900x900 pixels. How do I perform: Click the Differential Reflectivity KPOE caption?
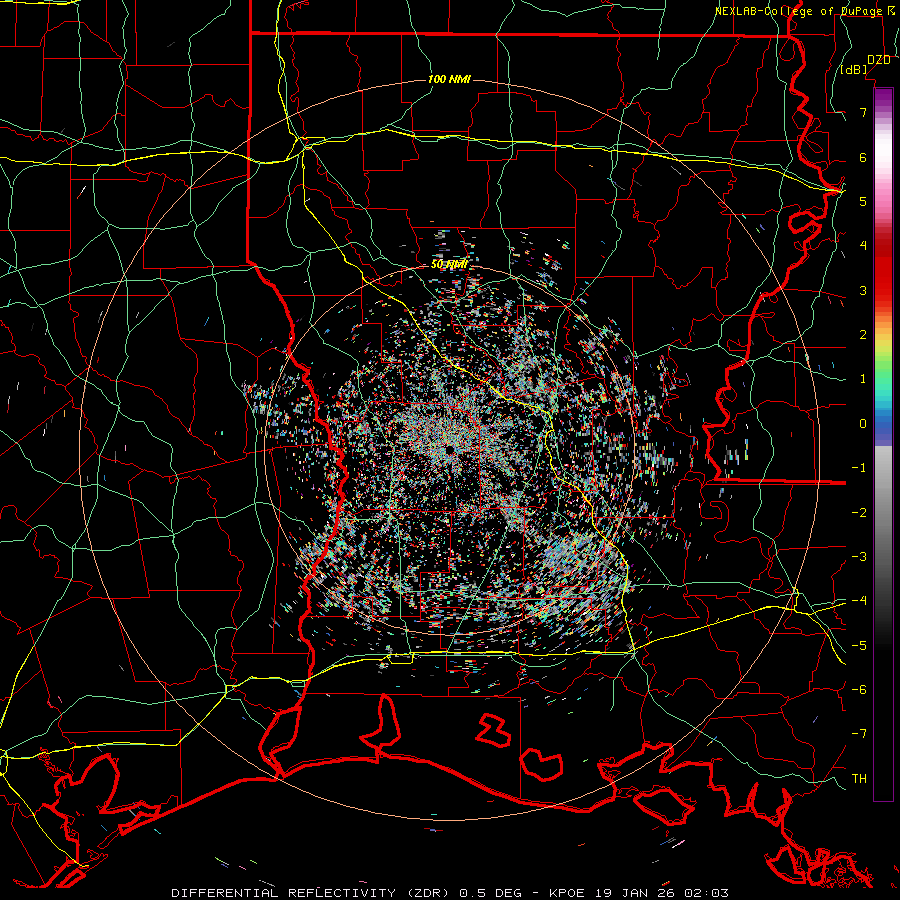[450, 893]
